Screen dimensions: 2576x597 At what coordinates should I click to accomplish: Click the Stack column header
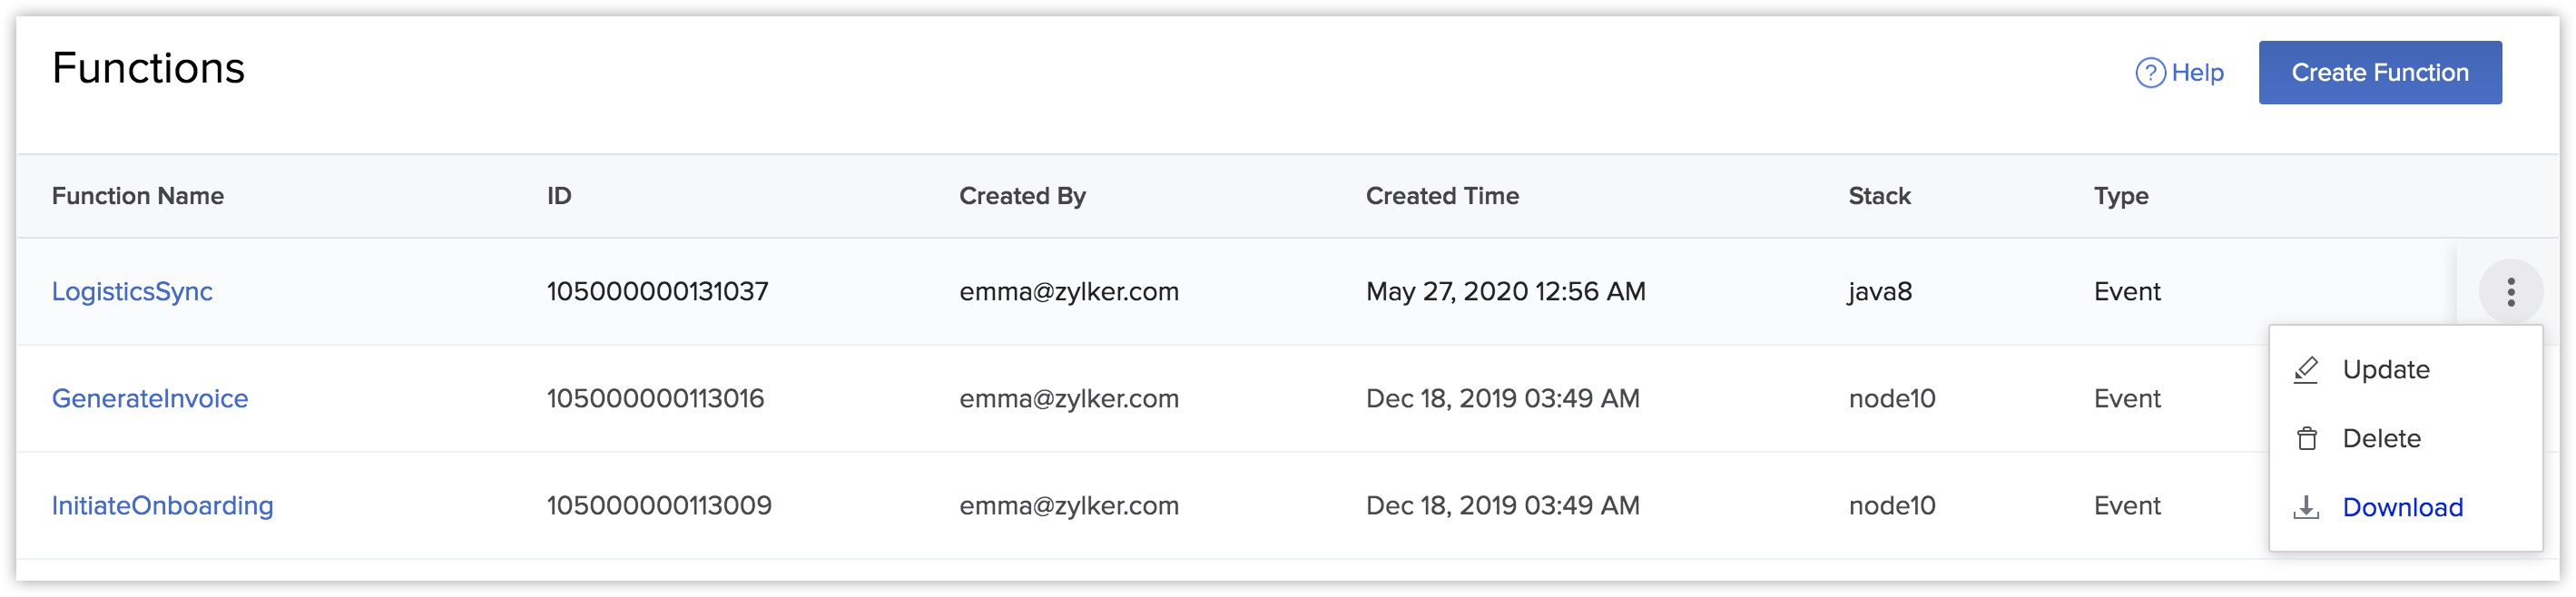(1879, 196)
